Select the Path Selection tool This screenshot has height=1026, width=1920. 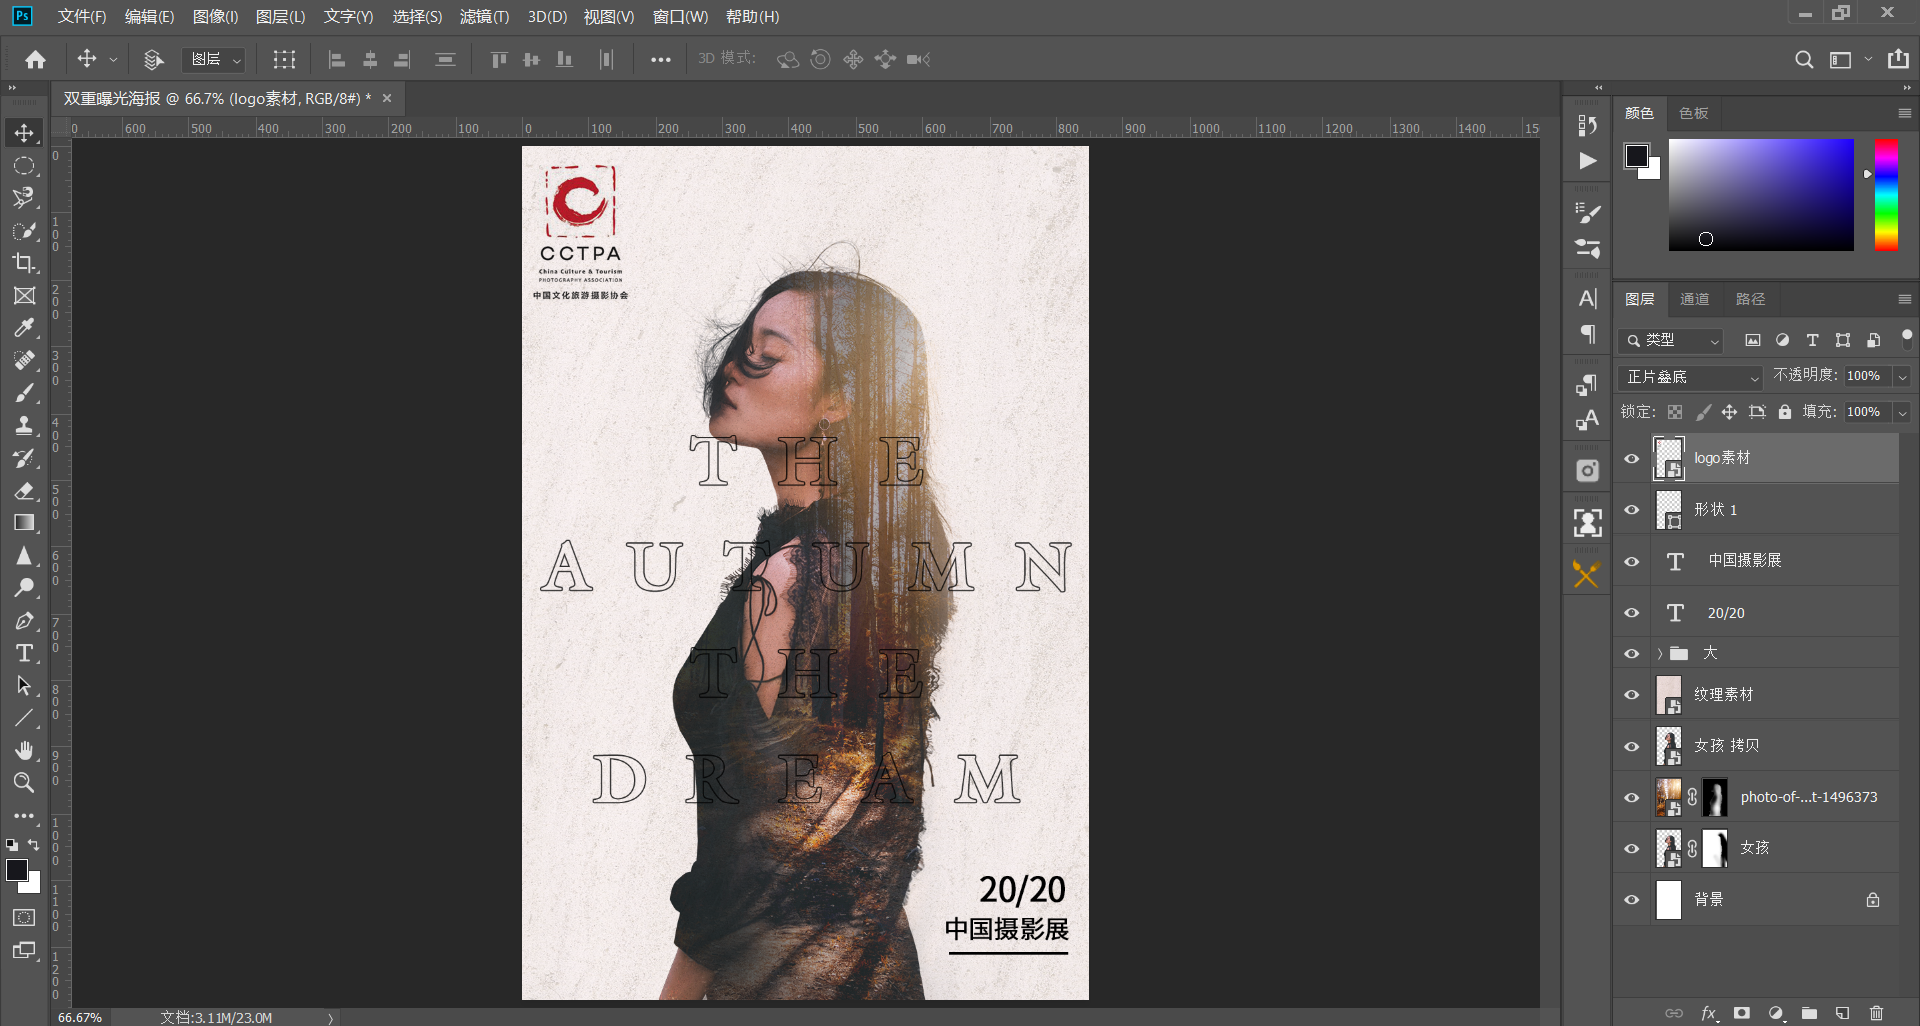click(24, 686)
